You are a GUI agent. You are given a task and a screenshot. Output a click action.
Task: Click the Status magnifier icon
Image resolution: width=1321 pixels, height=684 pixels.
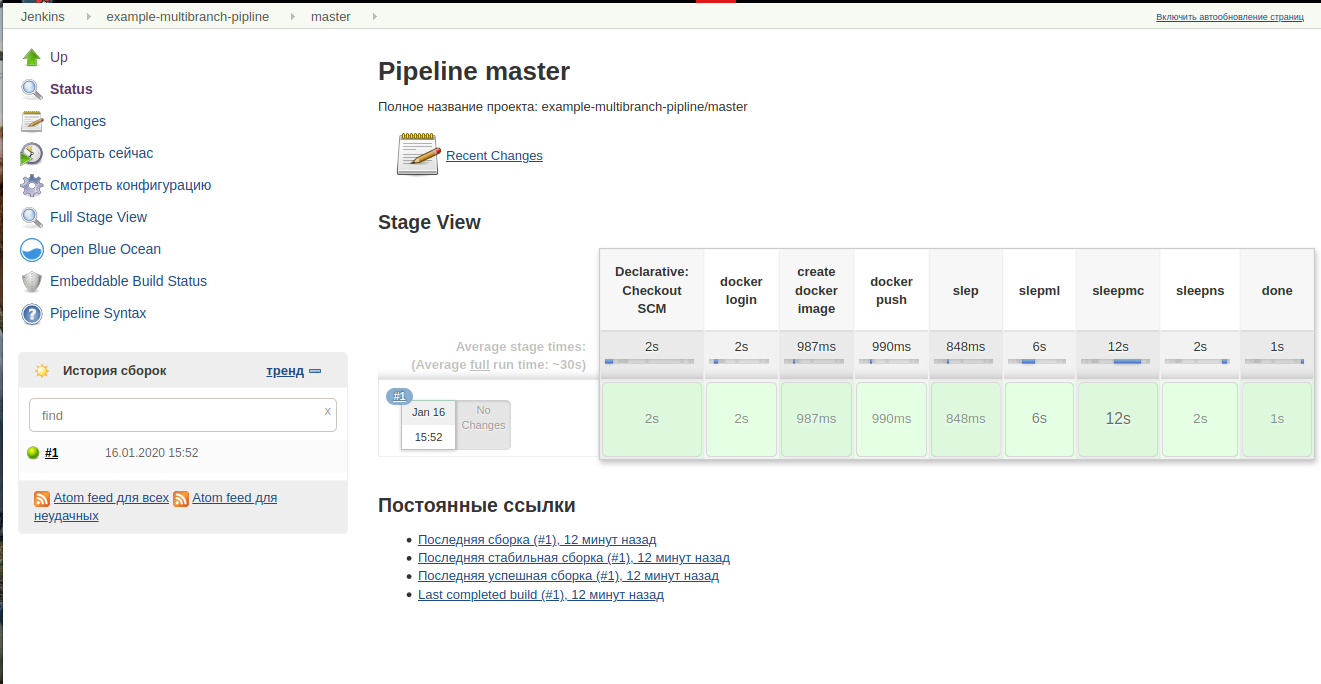coord(32,89)
